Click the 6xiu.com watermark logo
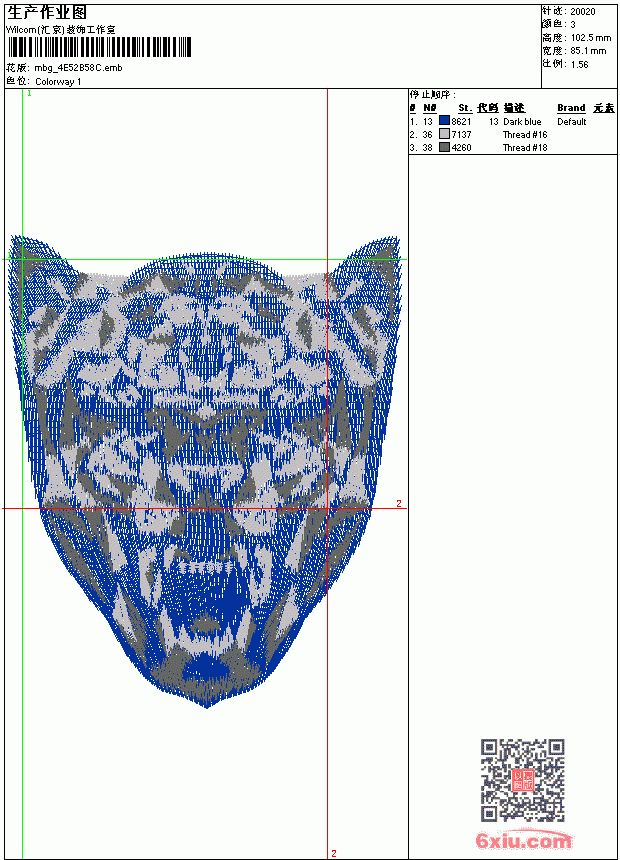This screenshot has width=620, height=860. (x=523, y=840)
